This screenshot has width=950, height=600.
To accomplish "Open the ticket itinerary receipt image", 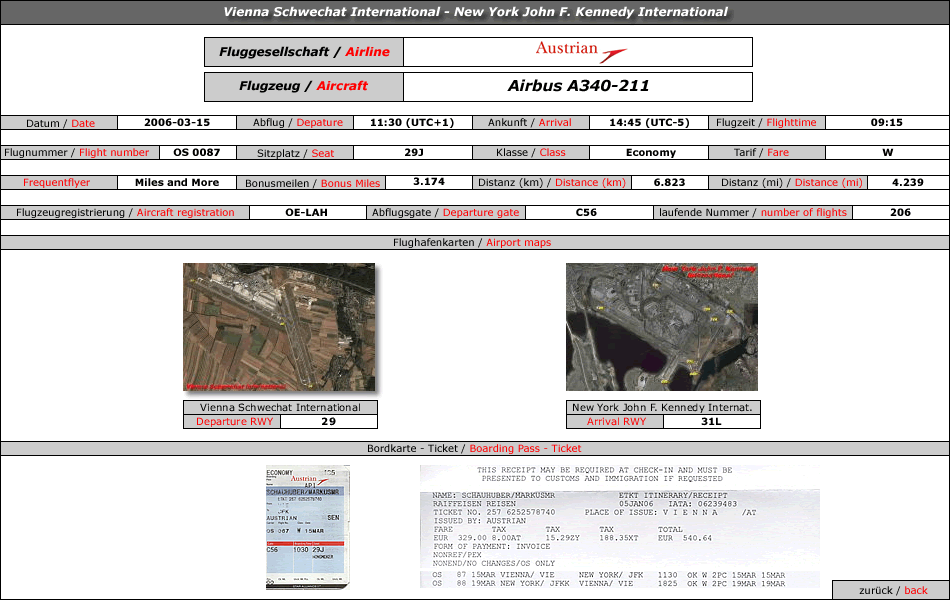I will point(620,527).
